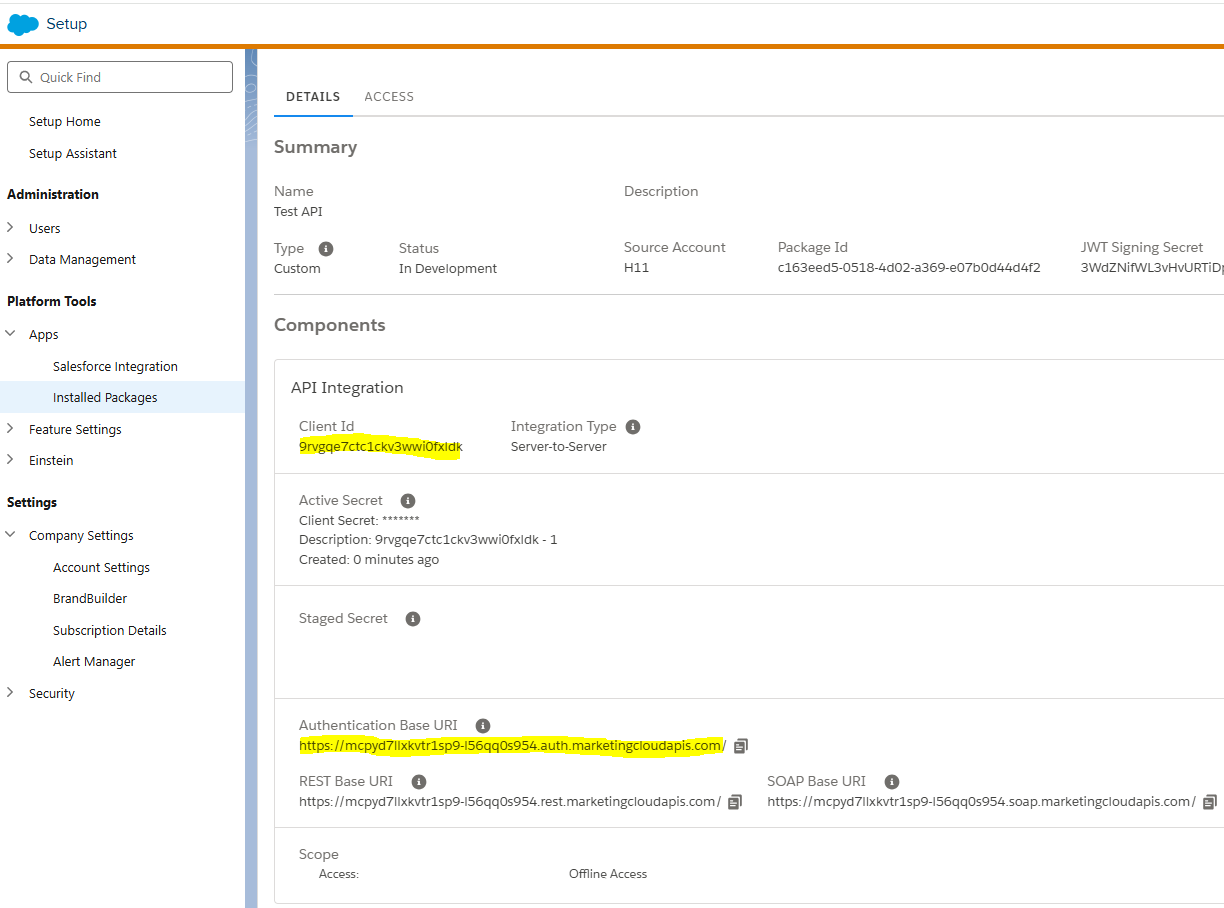Screen dimensions: 1224x908
Task: Click Authentication Base URI info icon
Action: tap(482, 726)
